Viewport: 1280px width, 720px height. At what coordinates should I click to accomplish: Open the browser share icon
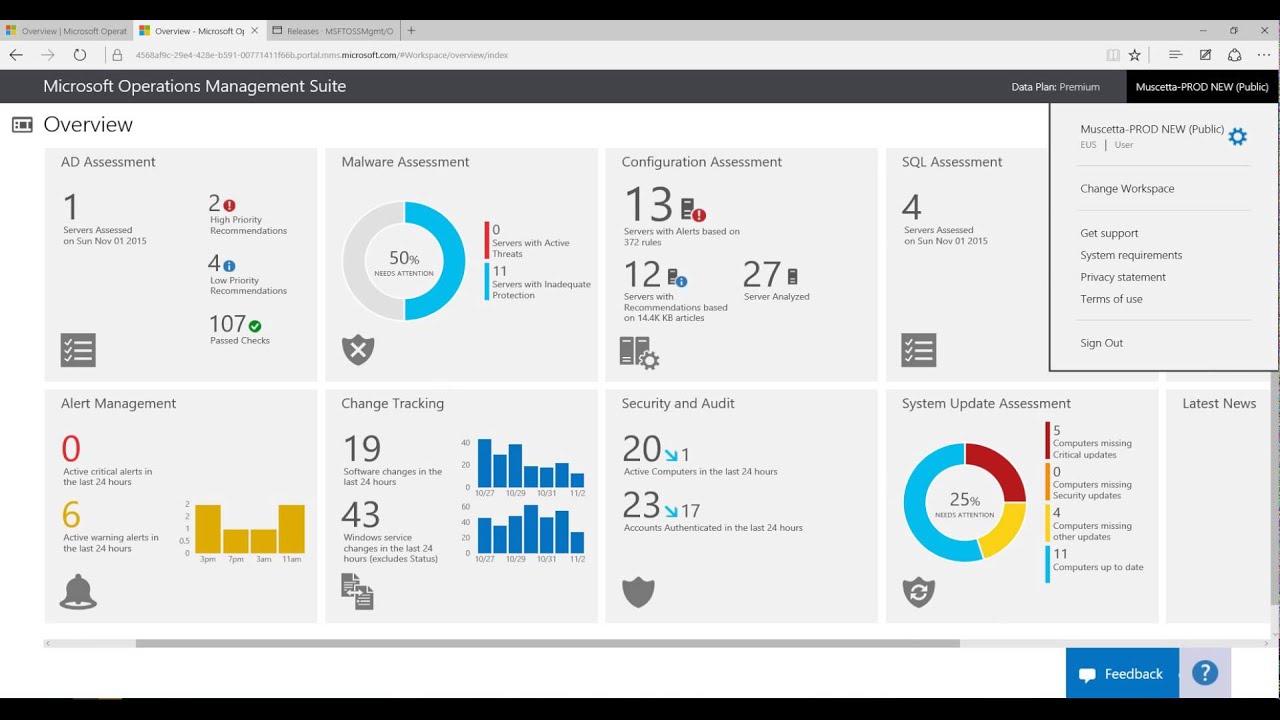tap(1235, 55)
